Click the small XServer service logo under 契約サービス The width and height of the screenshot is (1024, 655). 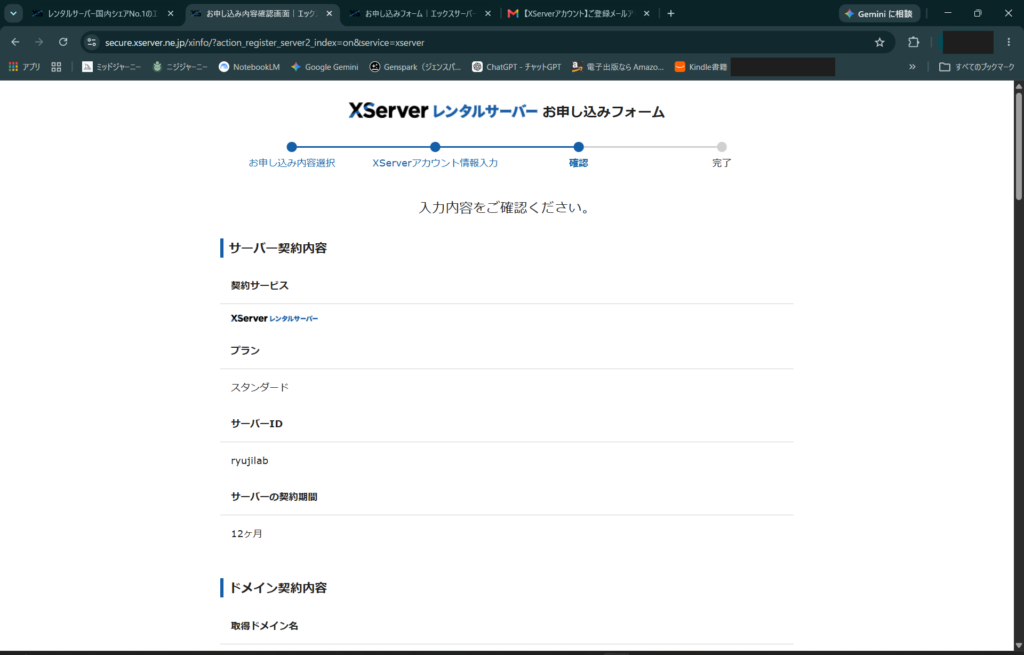274,319
